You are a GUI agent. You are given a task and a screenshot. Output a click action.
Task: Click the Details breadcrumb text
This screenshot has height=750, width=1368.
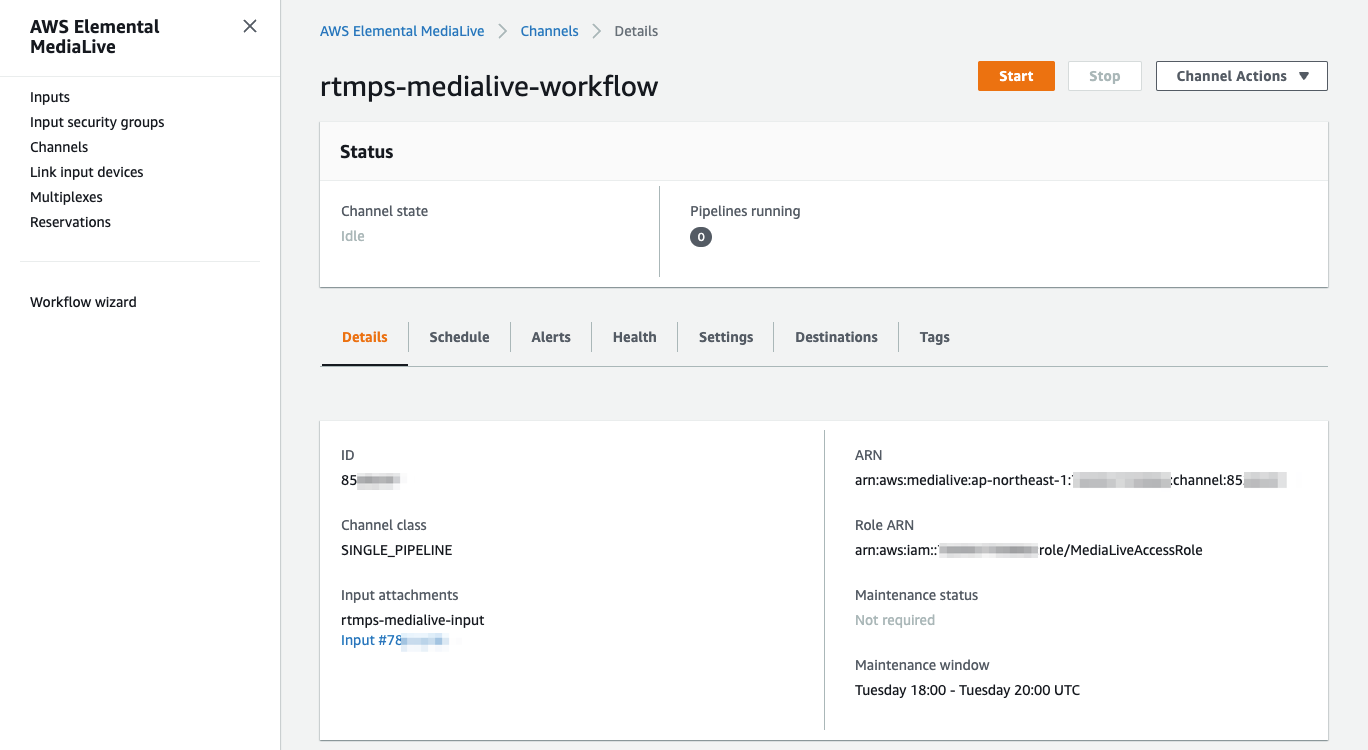coord(636,31)
